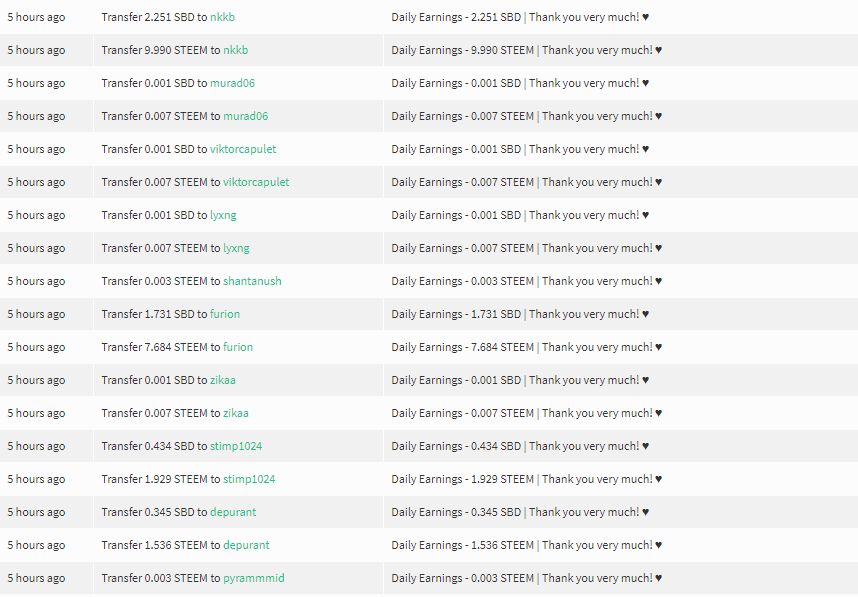
Task: Open depurant link in 0.345 SBD transfer
Action: coord(233,512)
